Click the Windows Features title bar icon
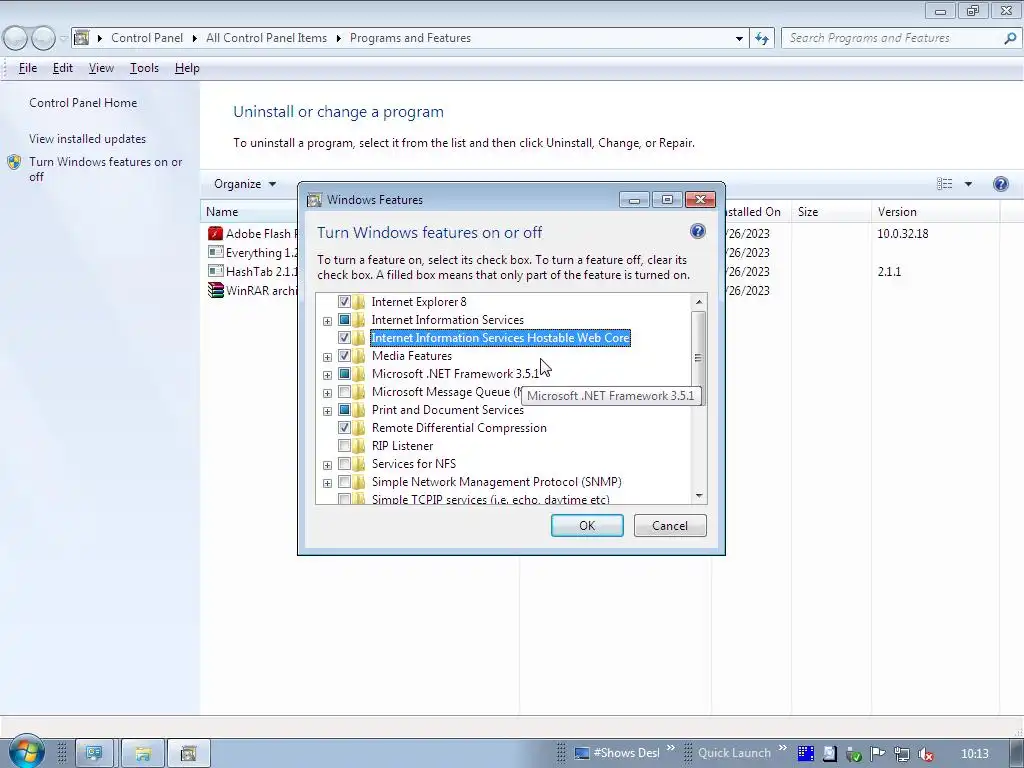 [314, 200]
